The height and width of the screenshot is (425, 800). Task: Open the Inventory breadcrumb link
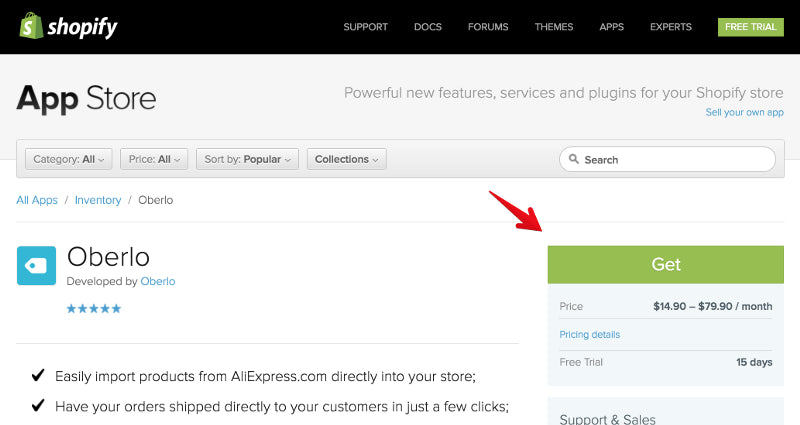[98, 200]
